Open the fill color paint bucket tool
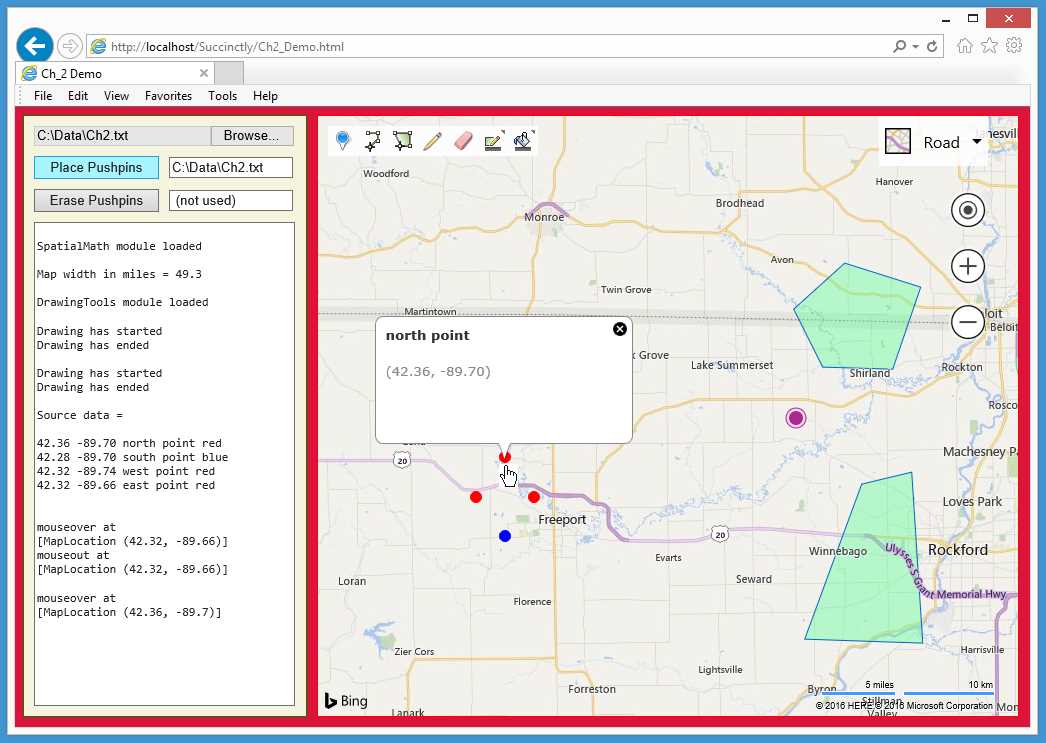This screenshot has height=743, width=1046. (x=524, y=141)
